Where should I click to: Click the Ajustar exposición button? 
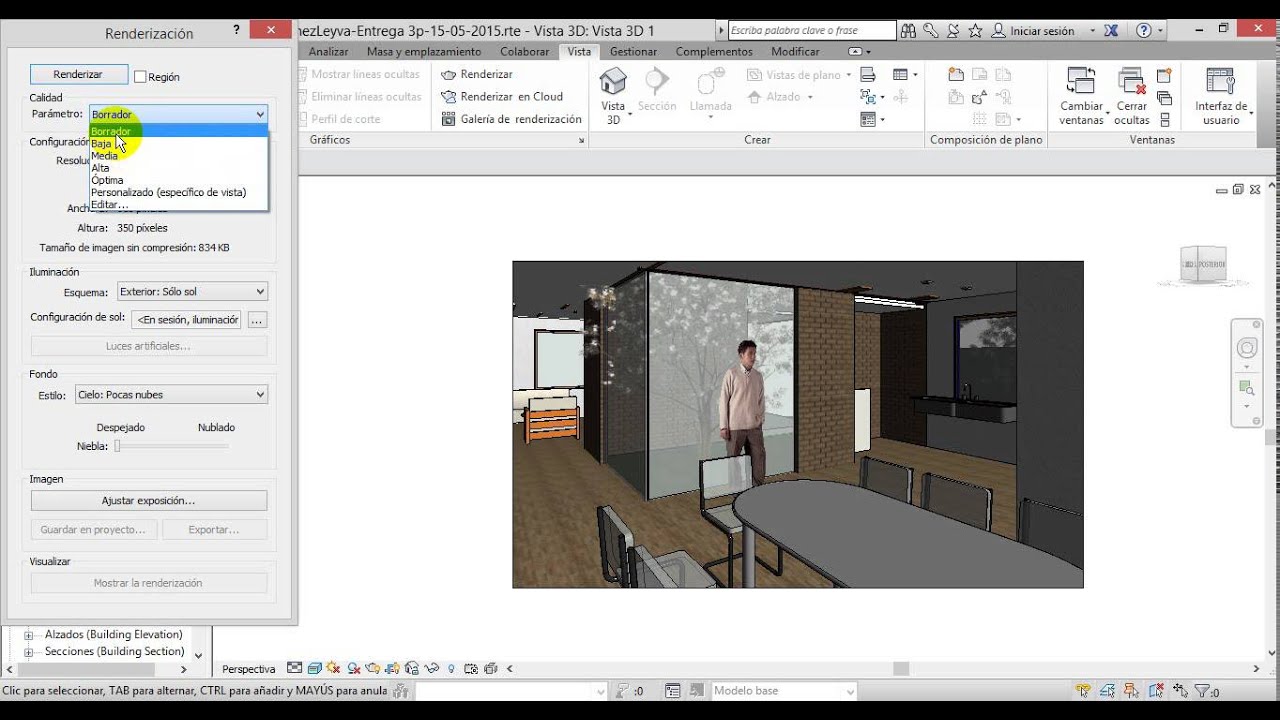(148, 500)
